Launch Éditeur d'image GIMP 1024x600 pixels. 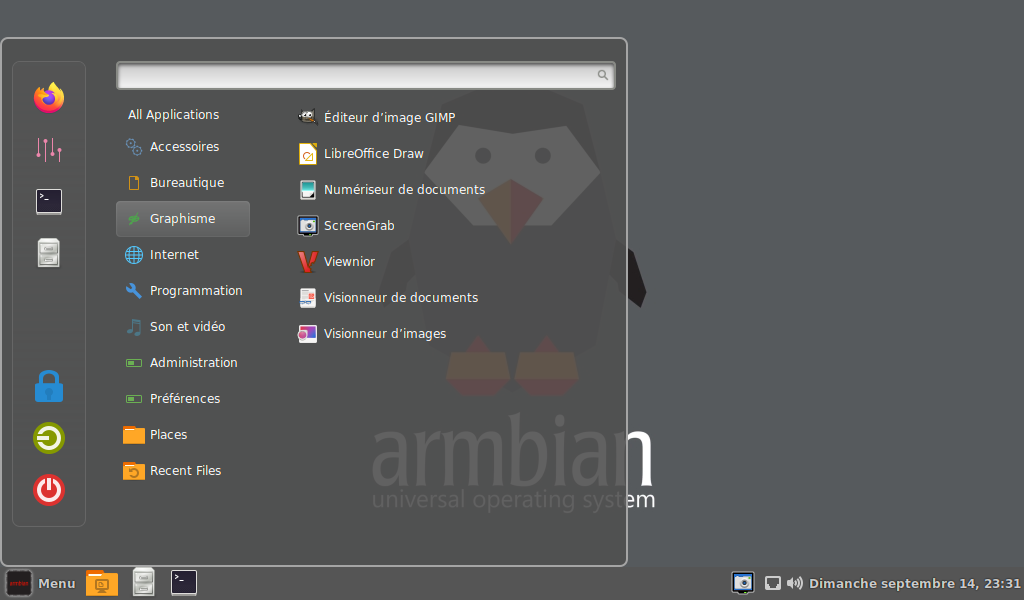[376, 118]
